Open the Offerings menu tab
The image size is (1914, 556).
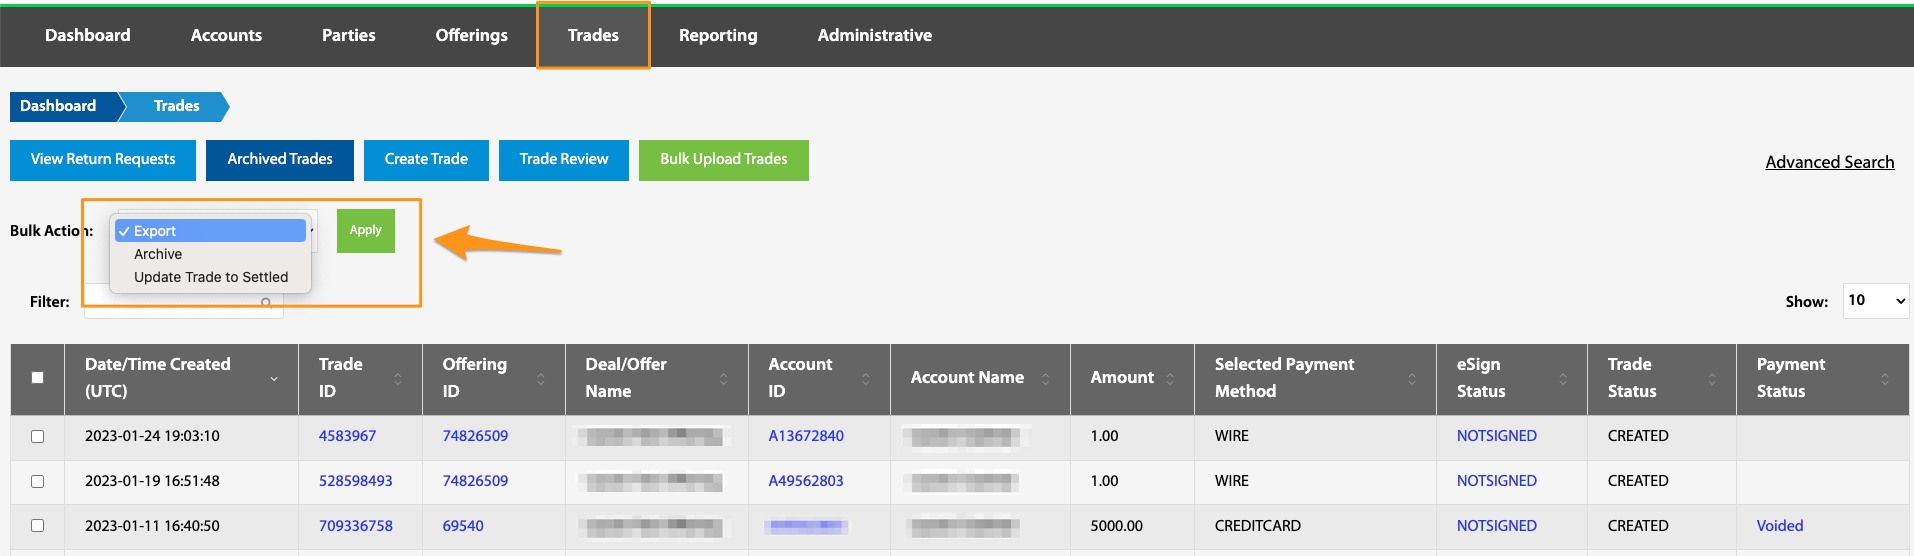click(x=472, y=35)
